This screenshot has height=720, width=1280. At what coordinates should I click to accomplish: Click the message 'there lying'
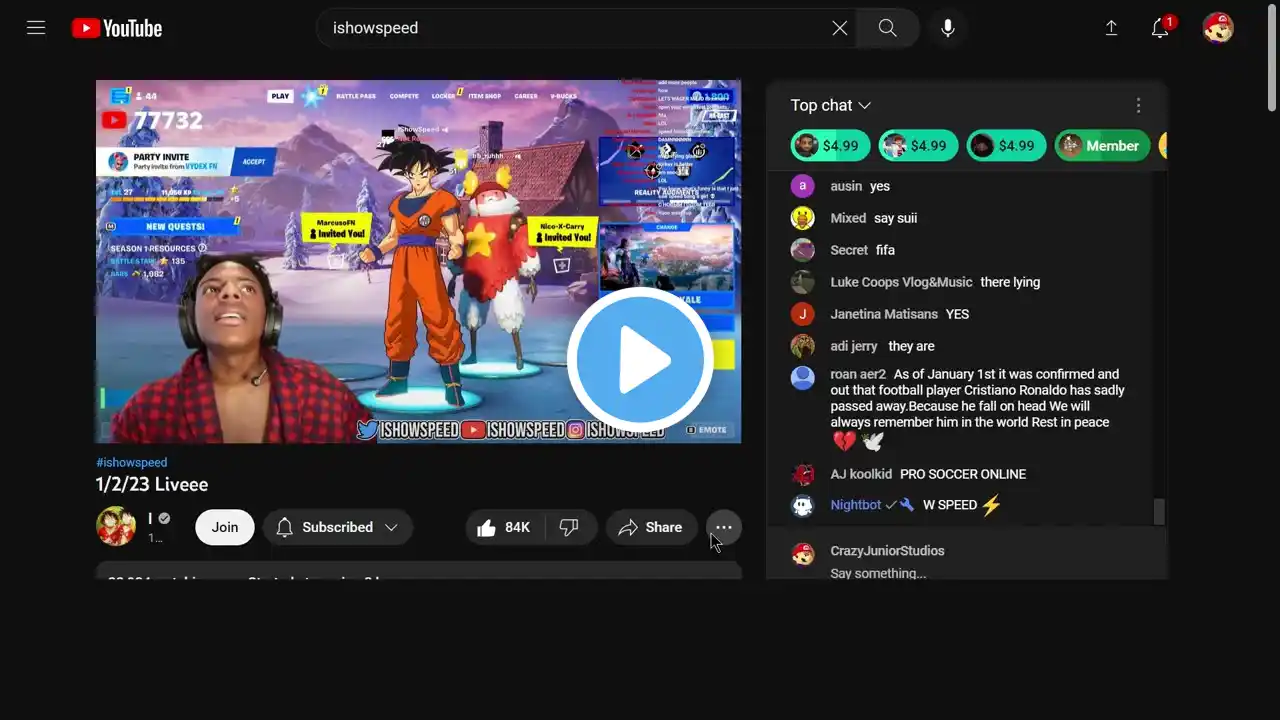(1010, 282)
